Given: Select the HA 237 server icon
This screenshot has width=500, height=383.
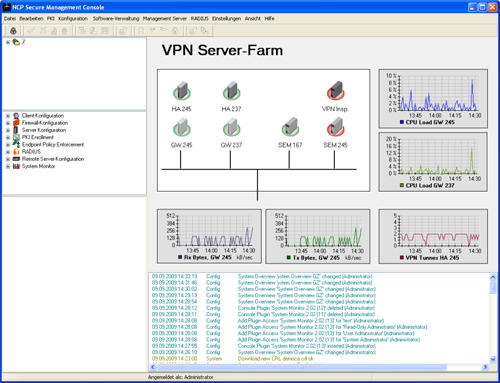Looking at the screenshot, I should coord(231,91).
